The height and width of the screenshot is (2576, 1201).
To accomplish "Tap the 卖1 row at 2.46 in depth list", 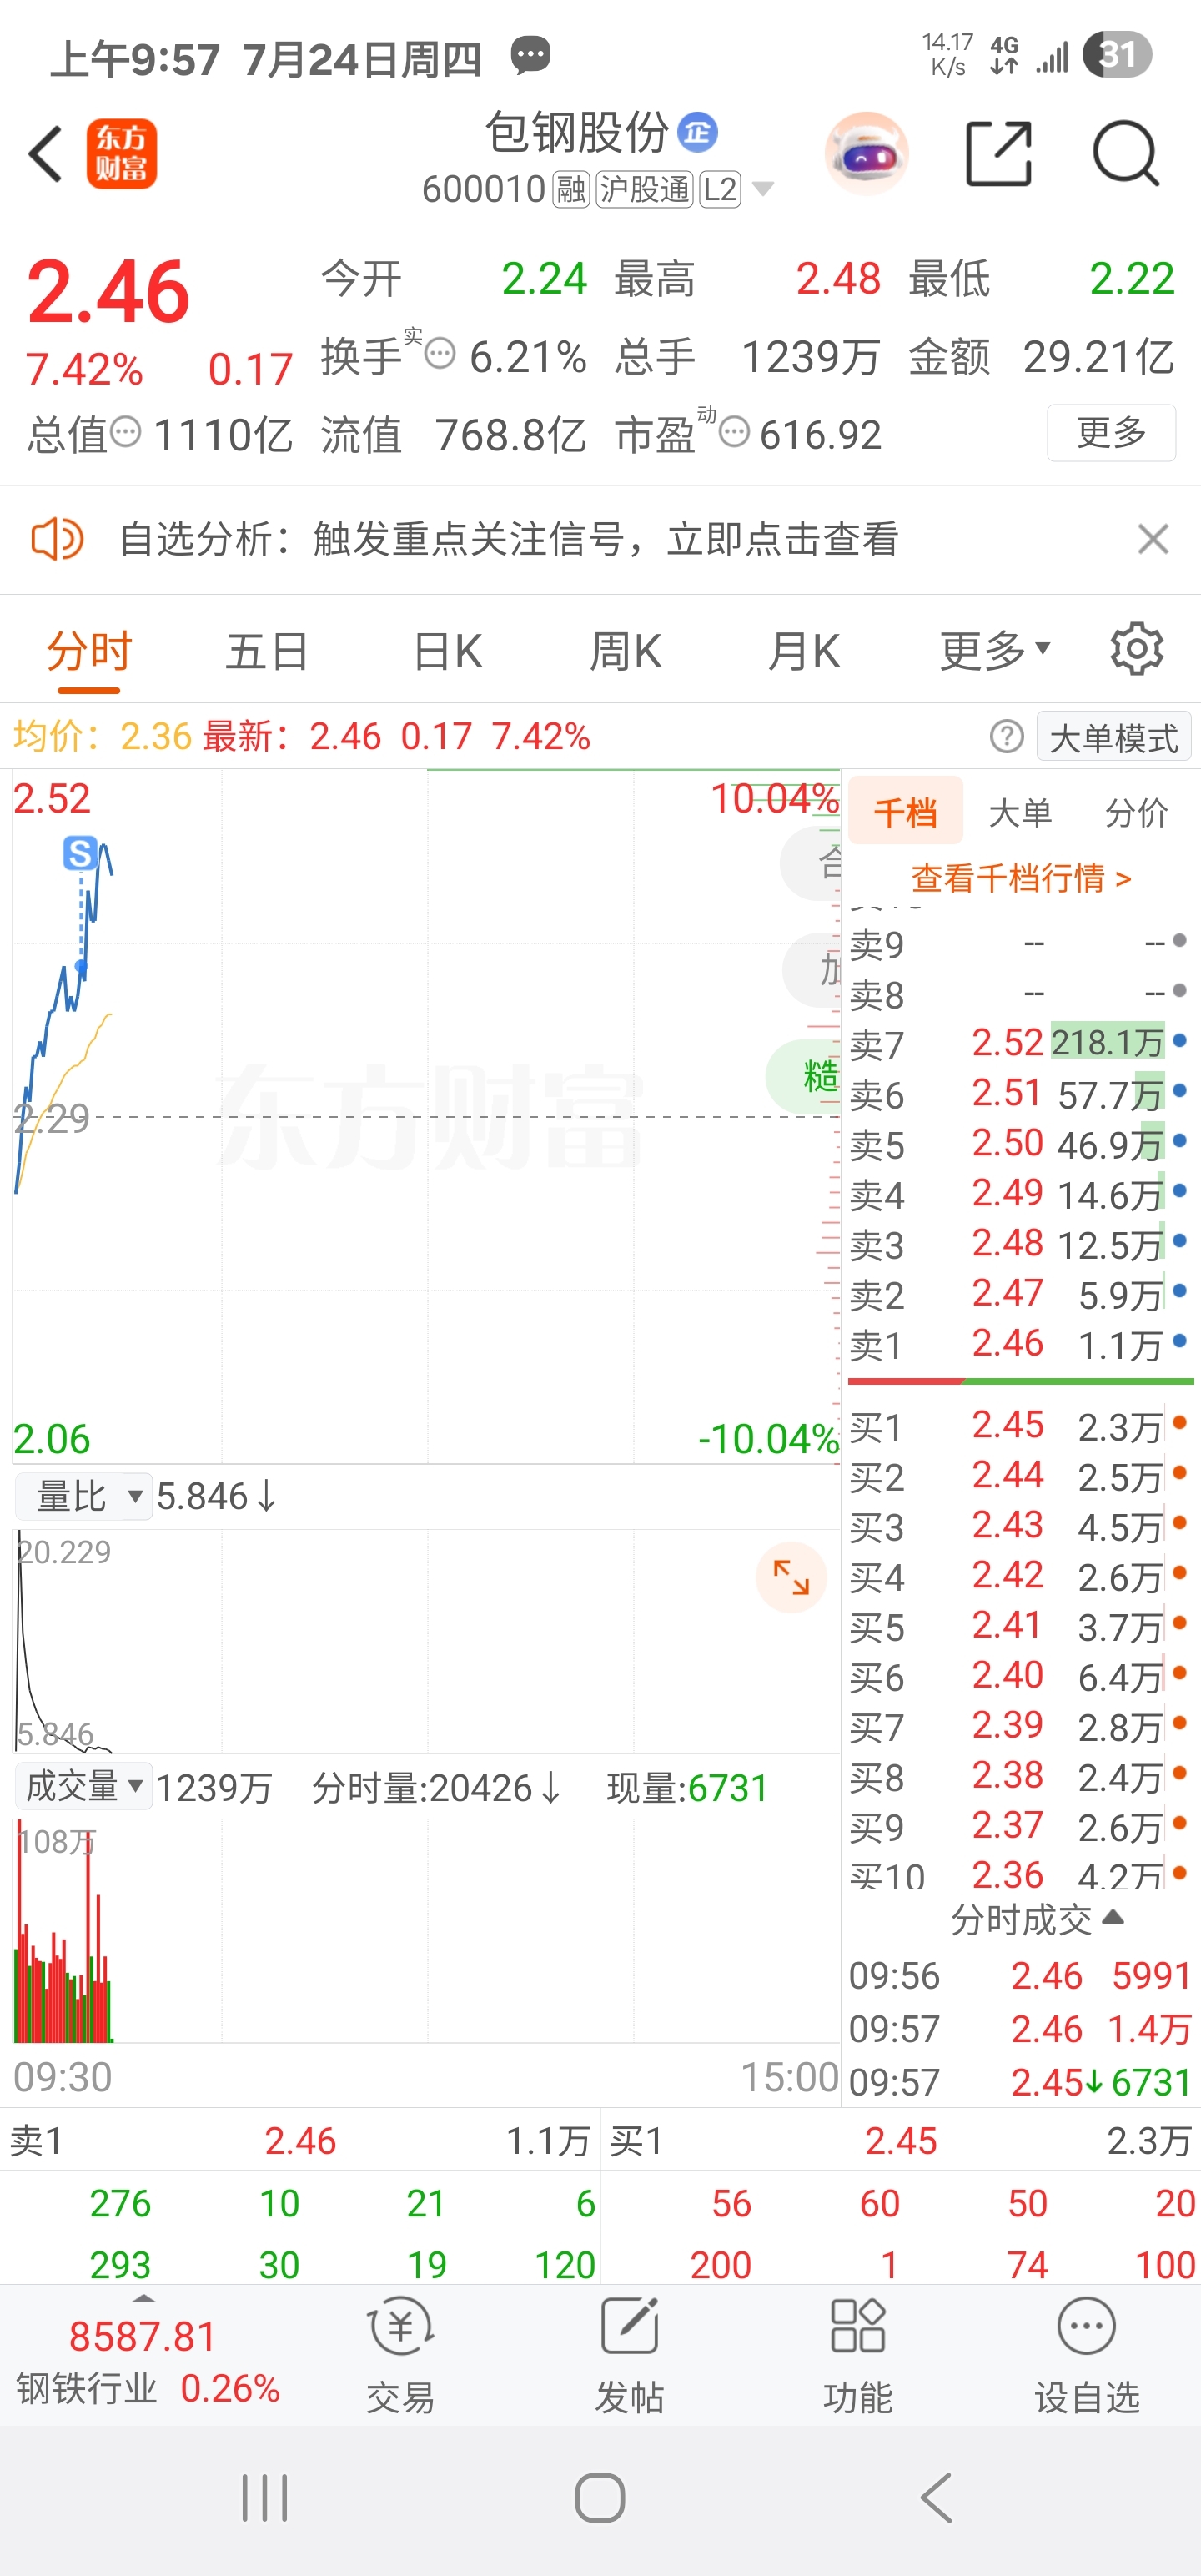I will (x=1020, y=1344).
